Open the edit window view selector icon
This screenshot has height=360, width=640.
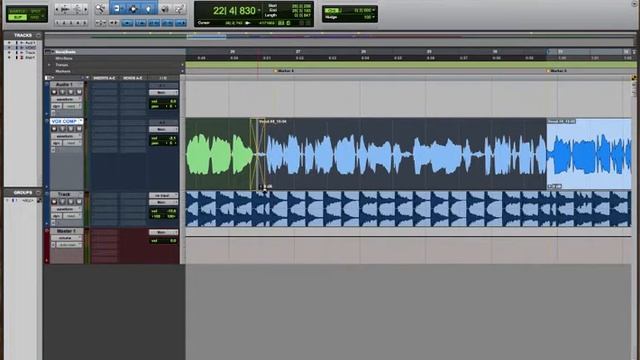click(50, 78)
